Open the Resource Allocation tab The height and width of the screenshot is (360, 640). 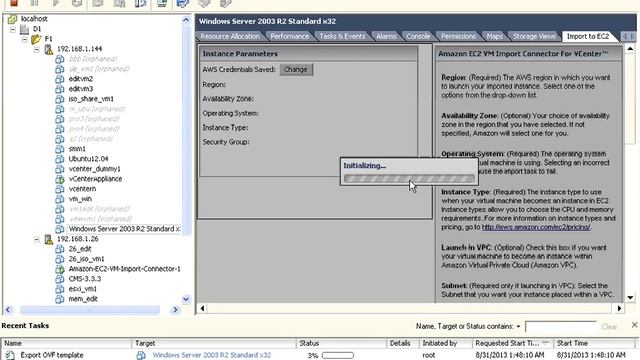[x=230, y=36]
